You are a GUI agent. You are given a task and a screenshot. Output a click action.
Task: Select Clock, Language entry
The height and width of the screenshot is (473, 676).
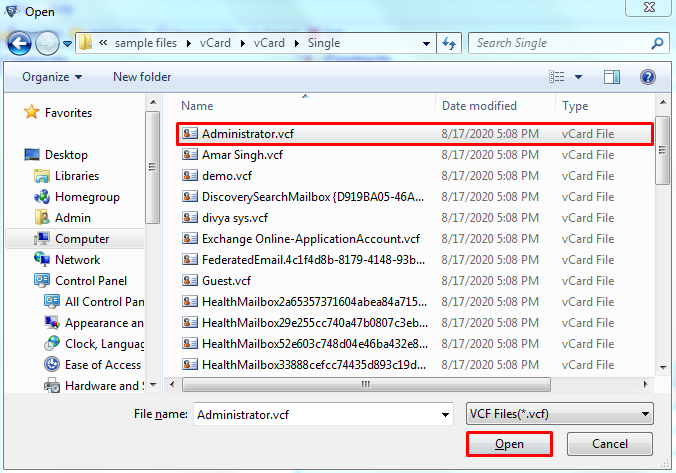[x=94, y=344]
